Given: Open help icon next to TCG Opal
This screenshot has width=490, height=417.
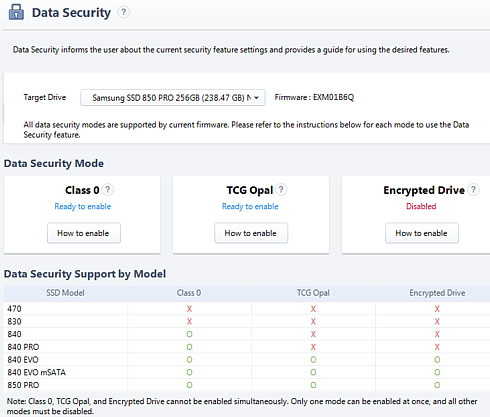Looking at the screenshot, I should coord(281,189).
